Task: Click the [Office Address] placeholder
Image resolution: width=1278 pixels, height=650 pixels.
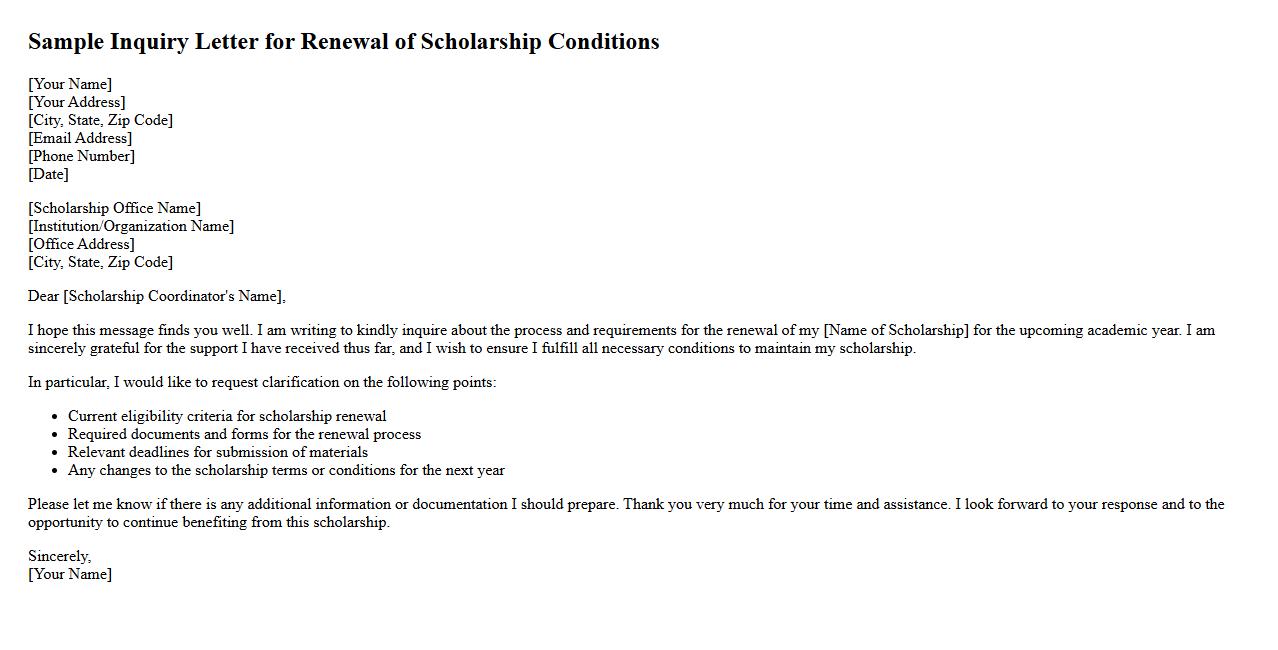Action: click(x=81, y=244)
